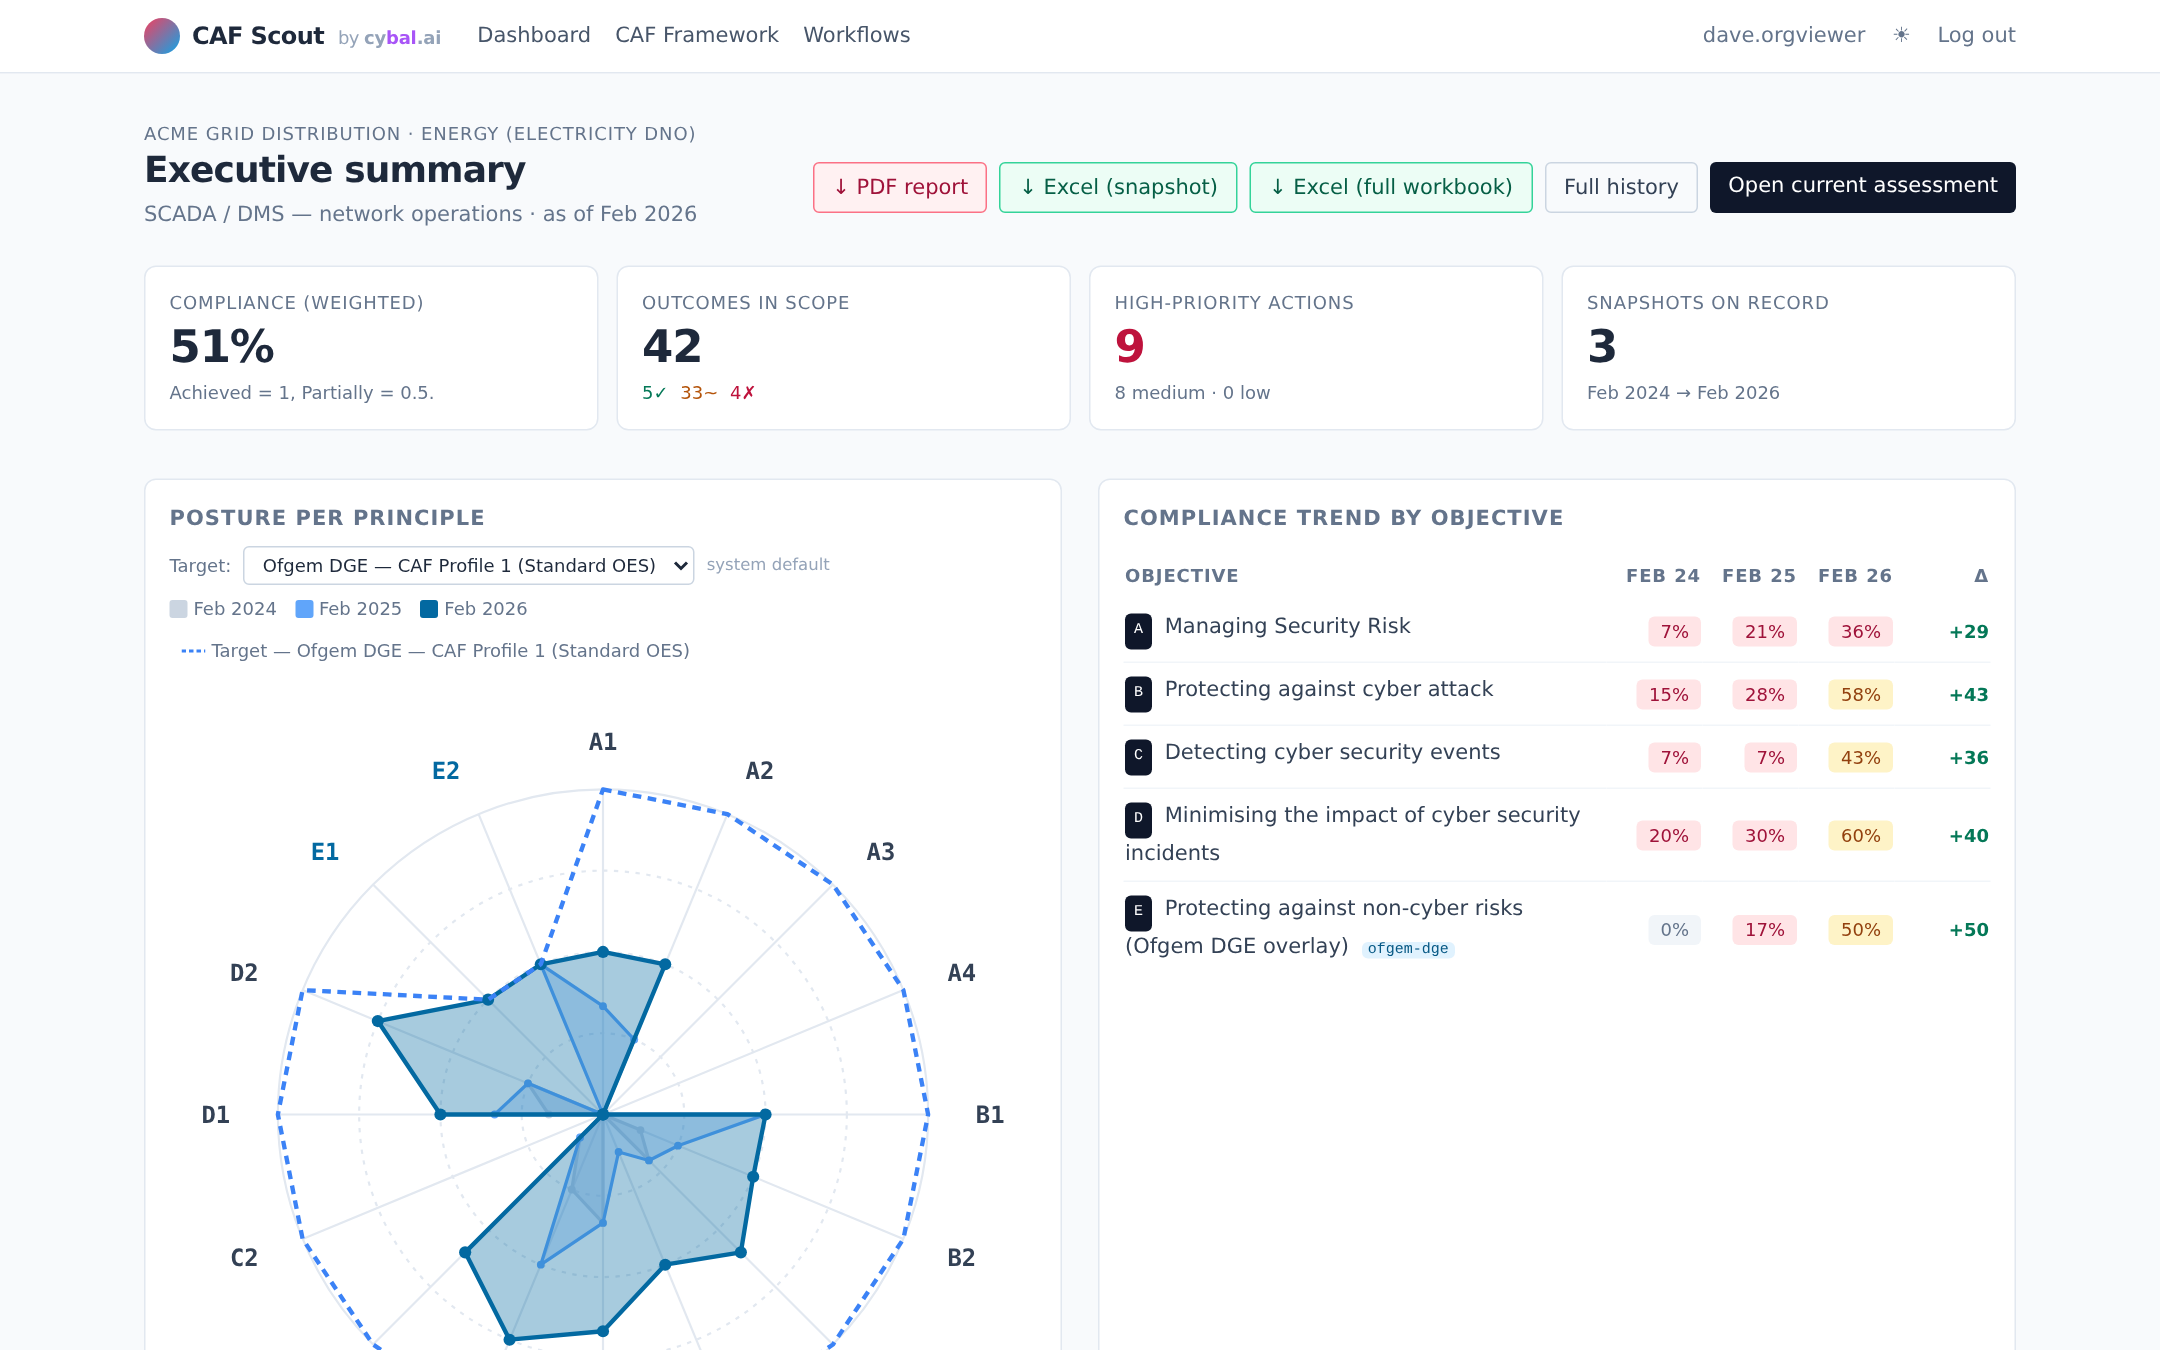The height and width of the screenshot is (1350, 2160).
Task: Open the CAF Framework menu item
Action: pos(696,35)
